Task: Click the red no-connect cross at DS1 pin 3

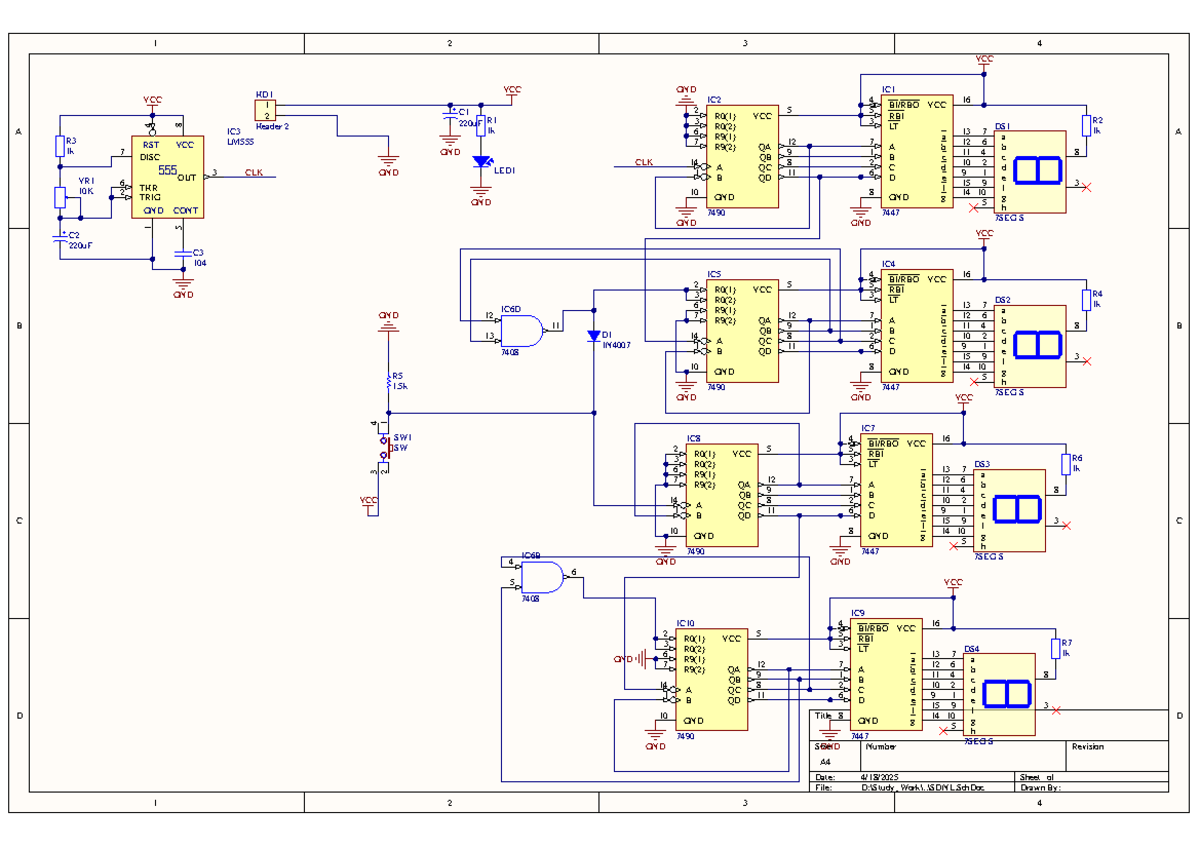Action: pos(1088,187)
